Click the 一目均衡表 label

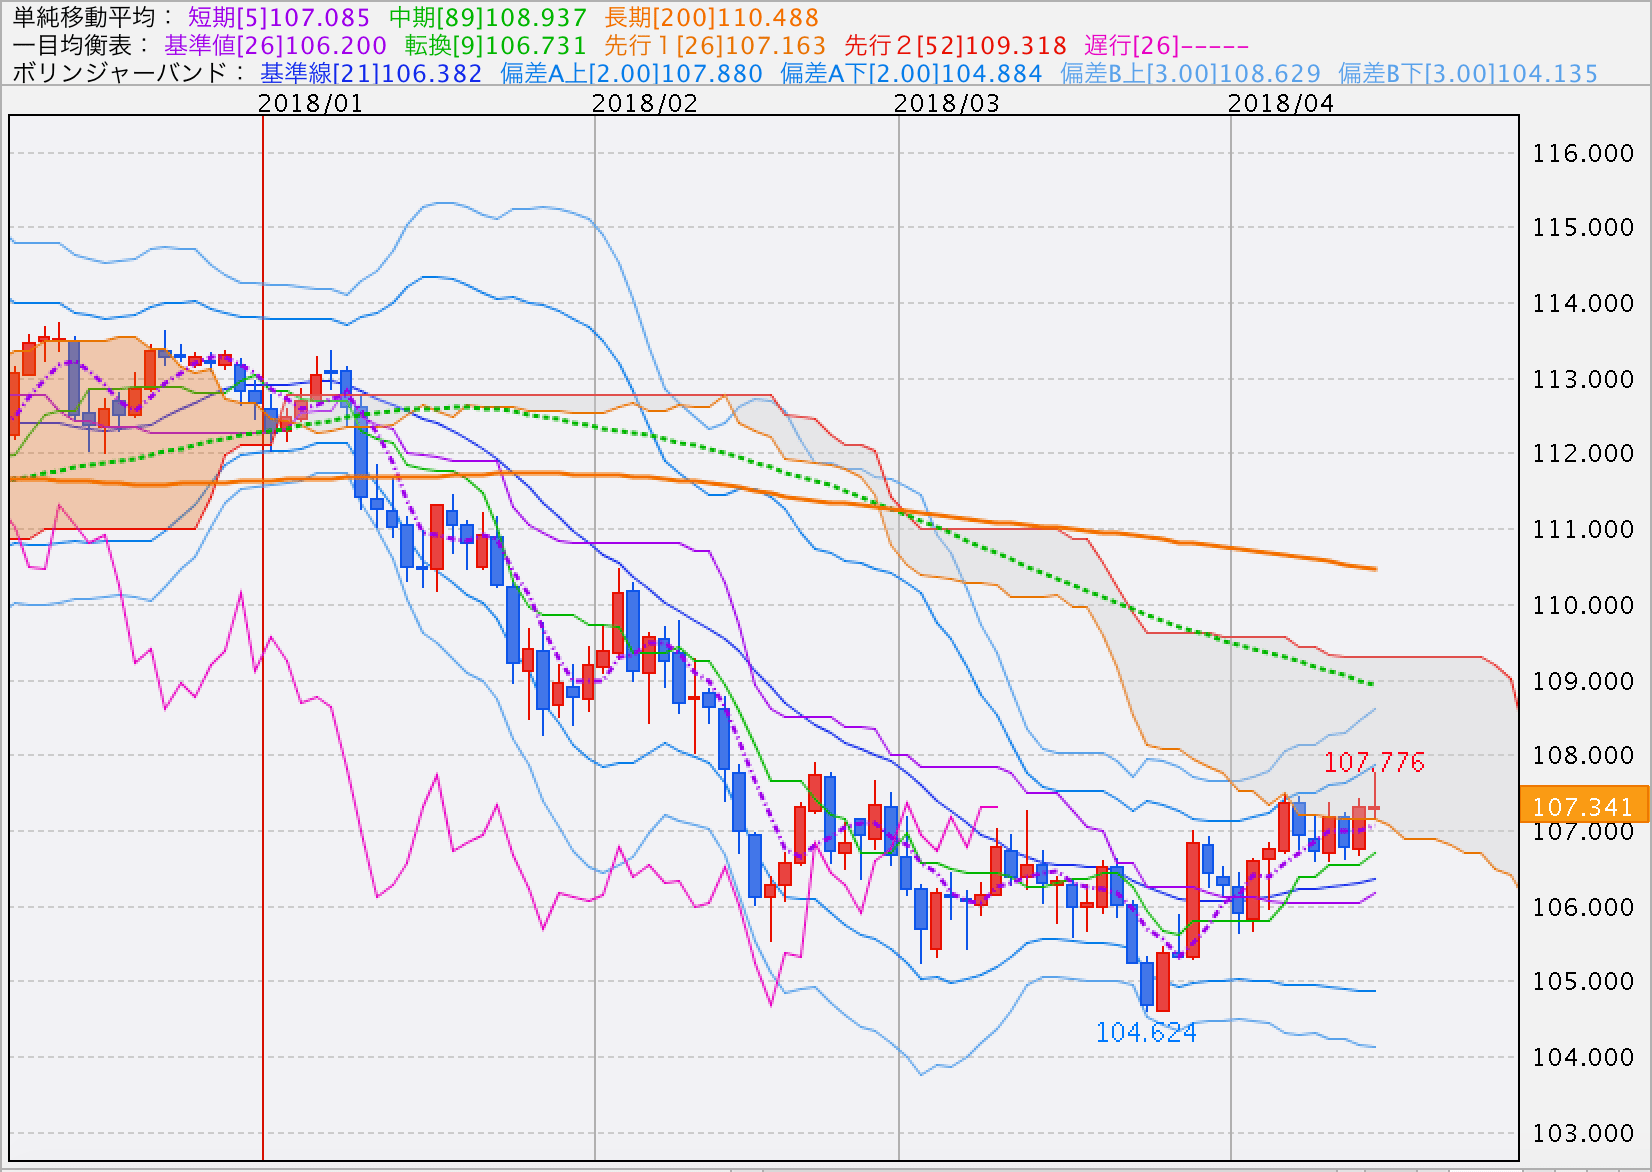coord(81,45)
